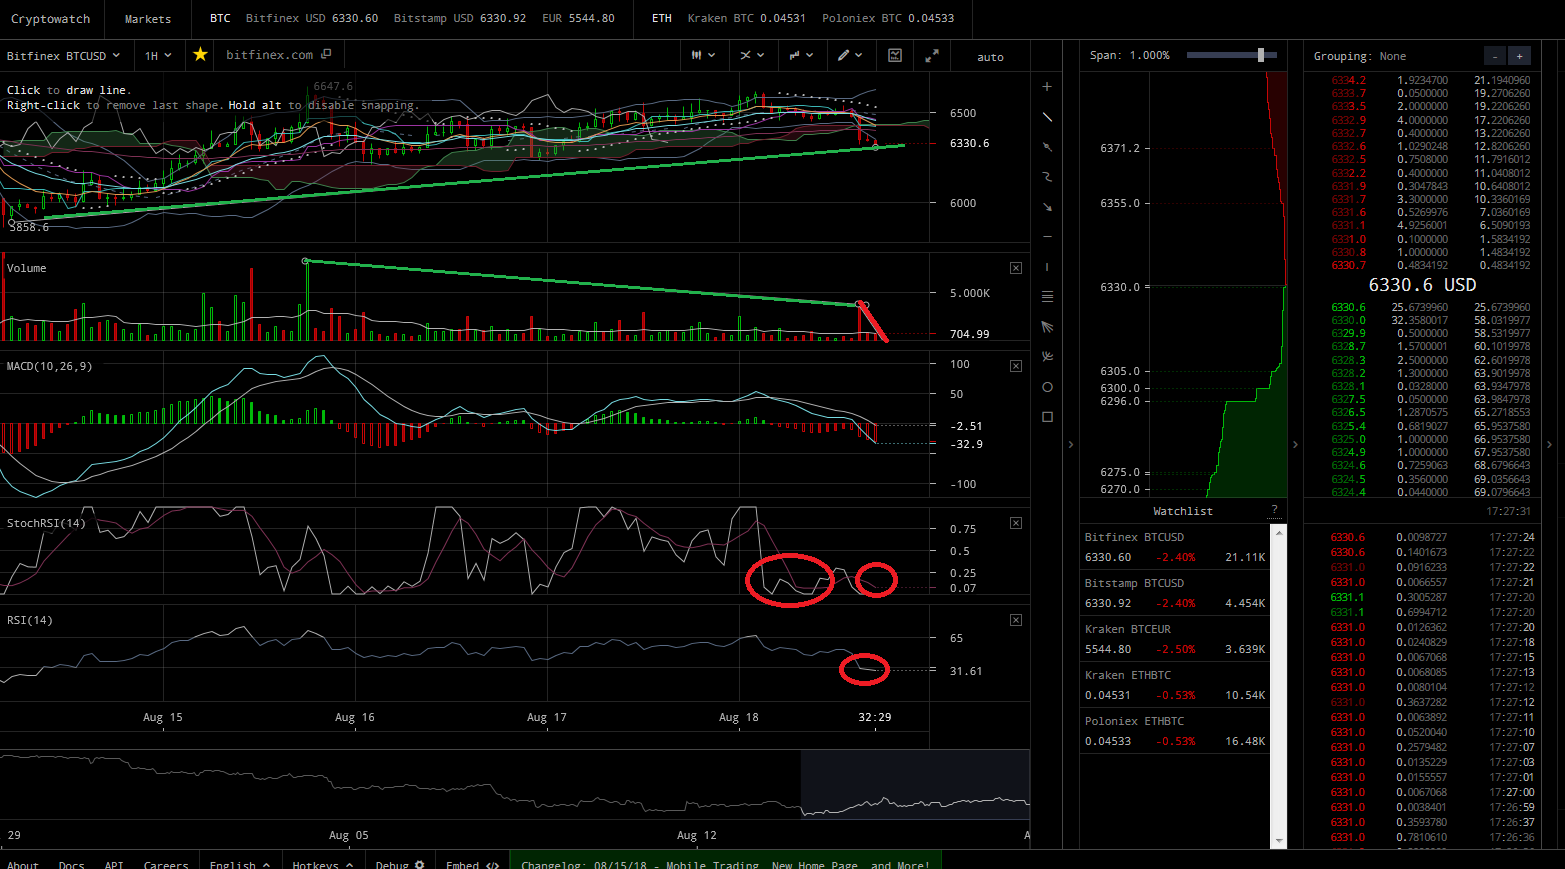
Task: Decrease order book grouping with minus button
Action: point(1494,56)
